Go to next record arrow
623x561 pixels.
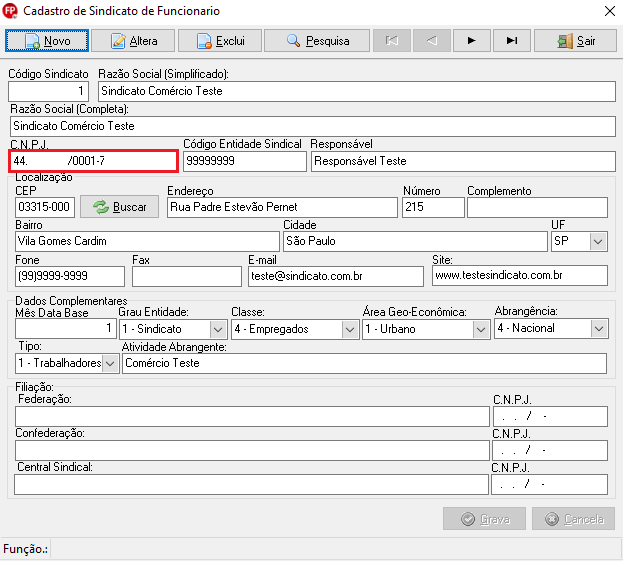pos(472,41)
